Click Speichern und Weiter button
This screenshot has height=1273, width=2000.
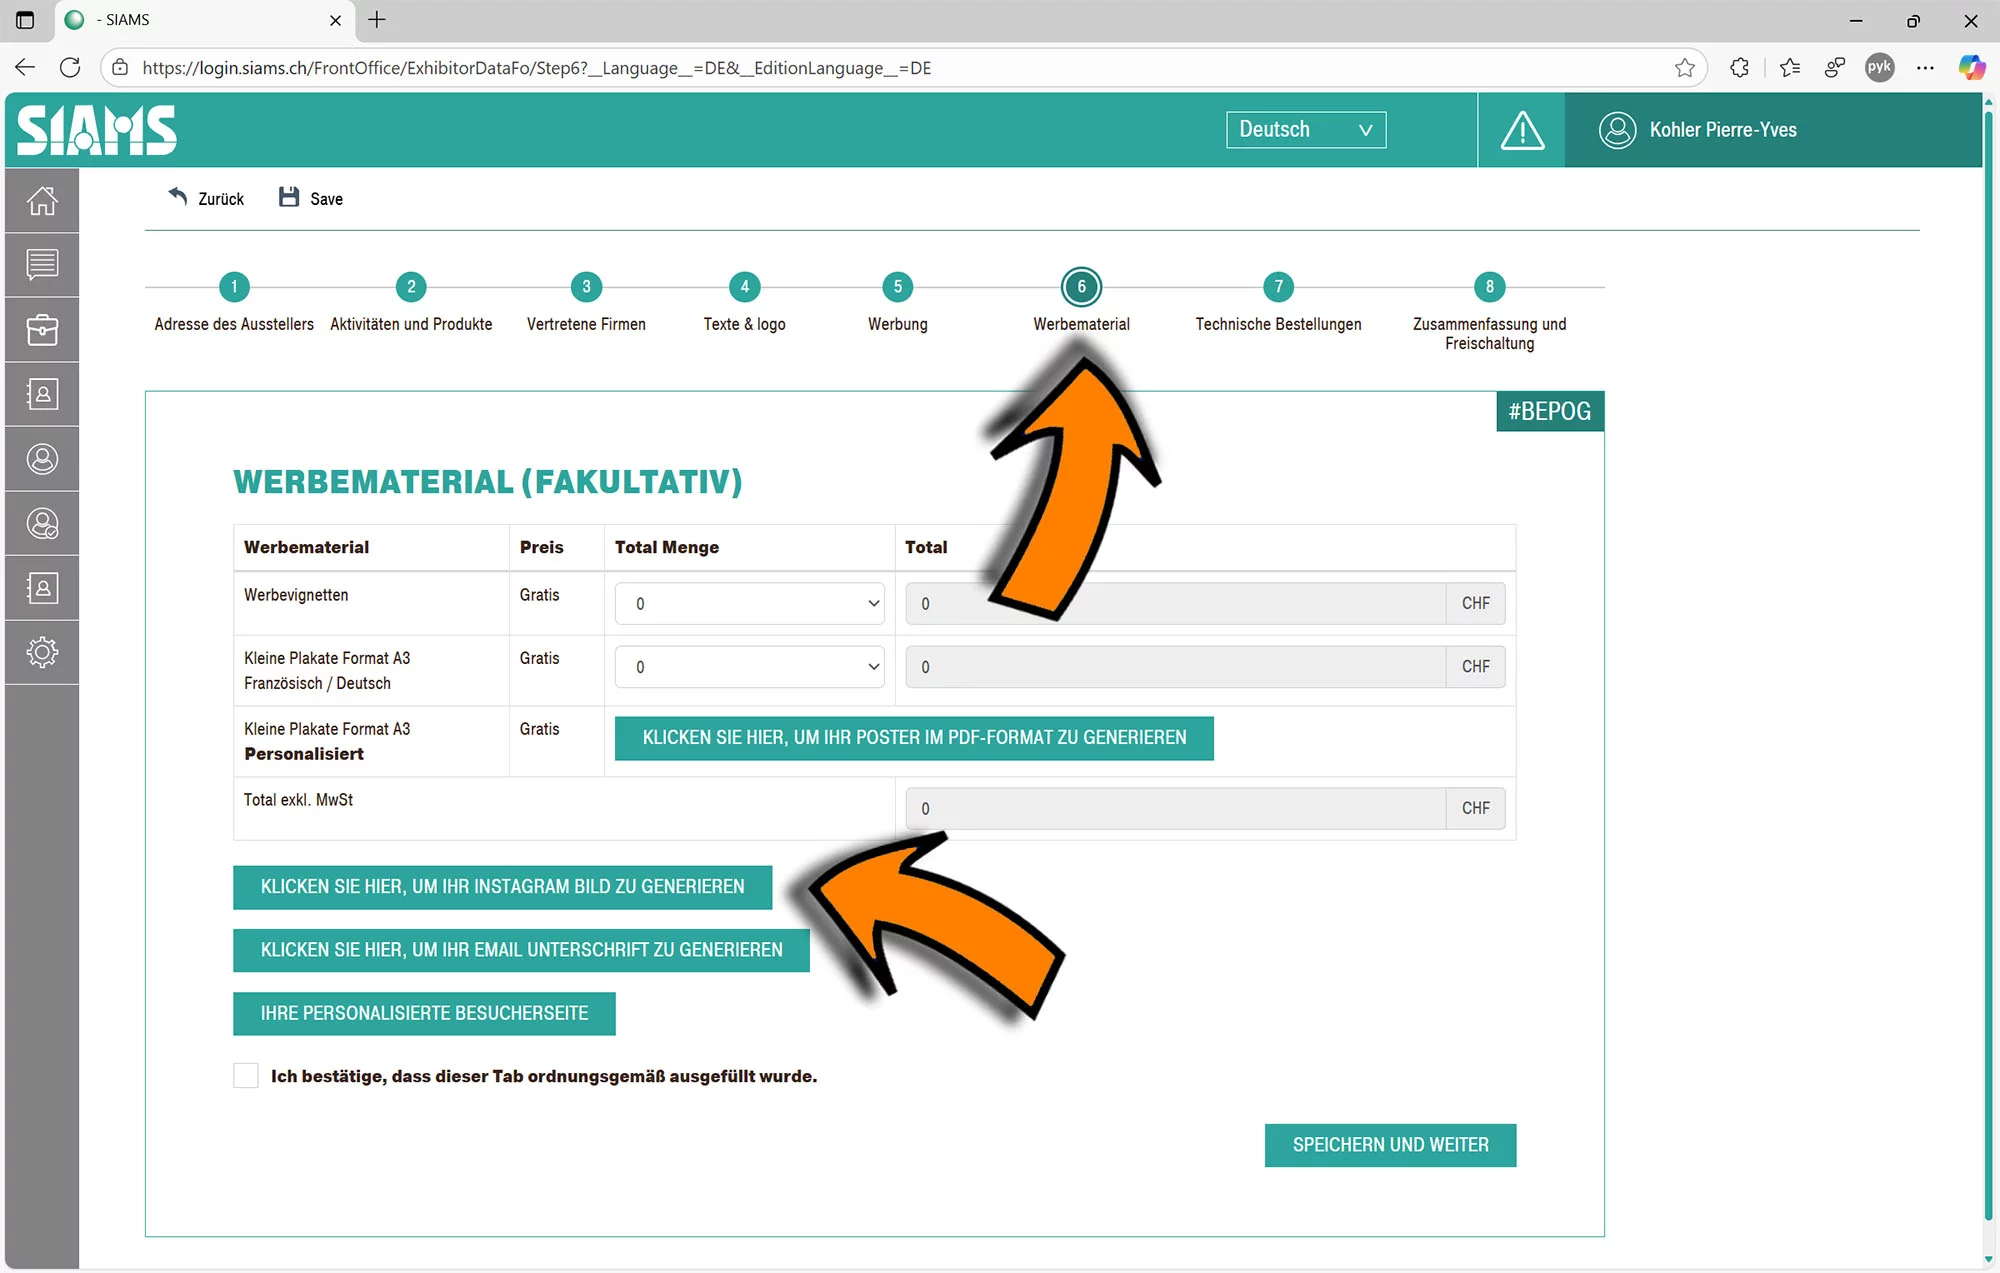1390,1145
